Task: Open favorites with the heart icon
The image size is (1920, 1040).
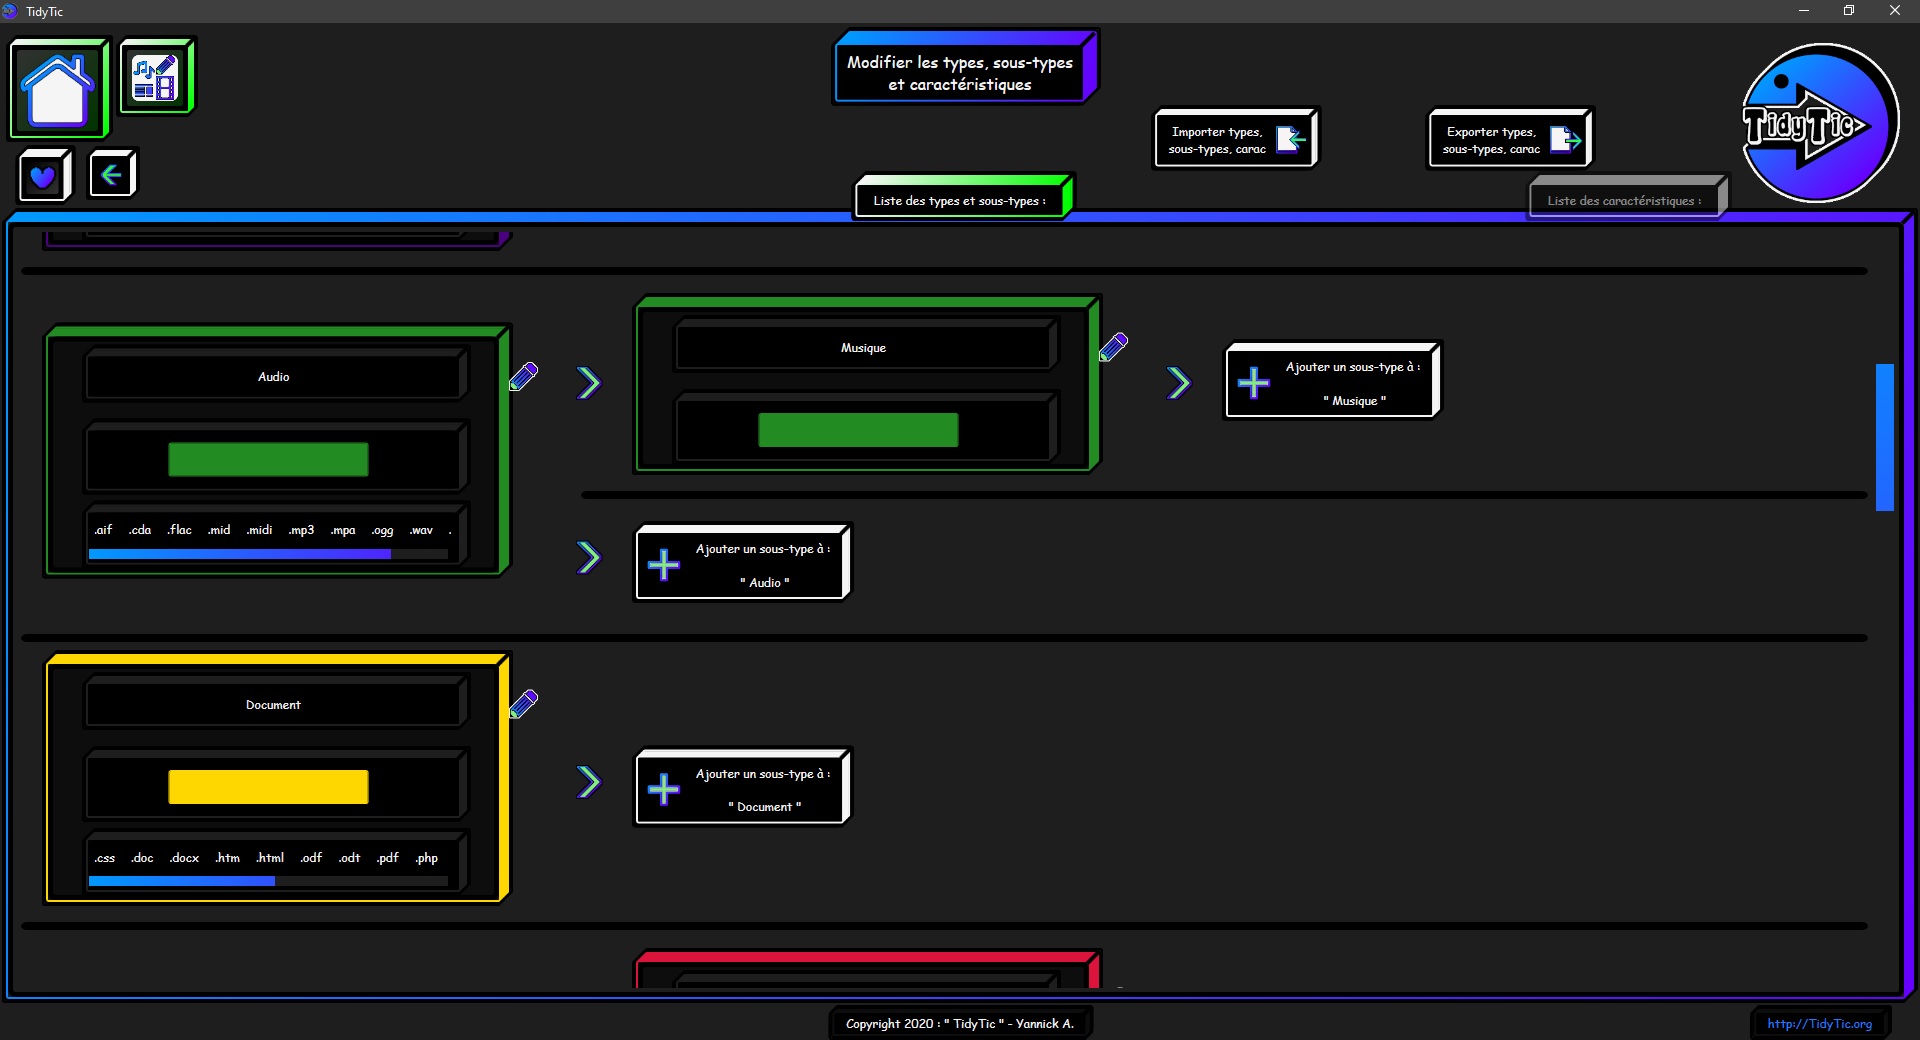Action: pyautogui.click(x=43, y=176)
